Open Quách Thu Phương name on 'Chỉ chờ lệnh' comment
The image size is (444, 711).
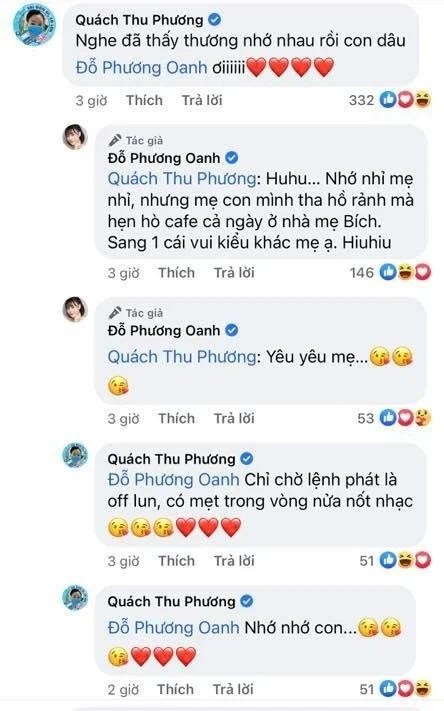pyautogui.click(x=171, y=459)
